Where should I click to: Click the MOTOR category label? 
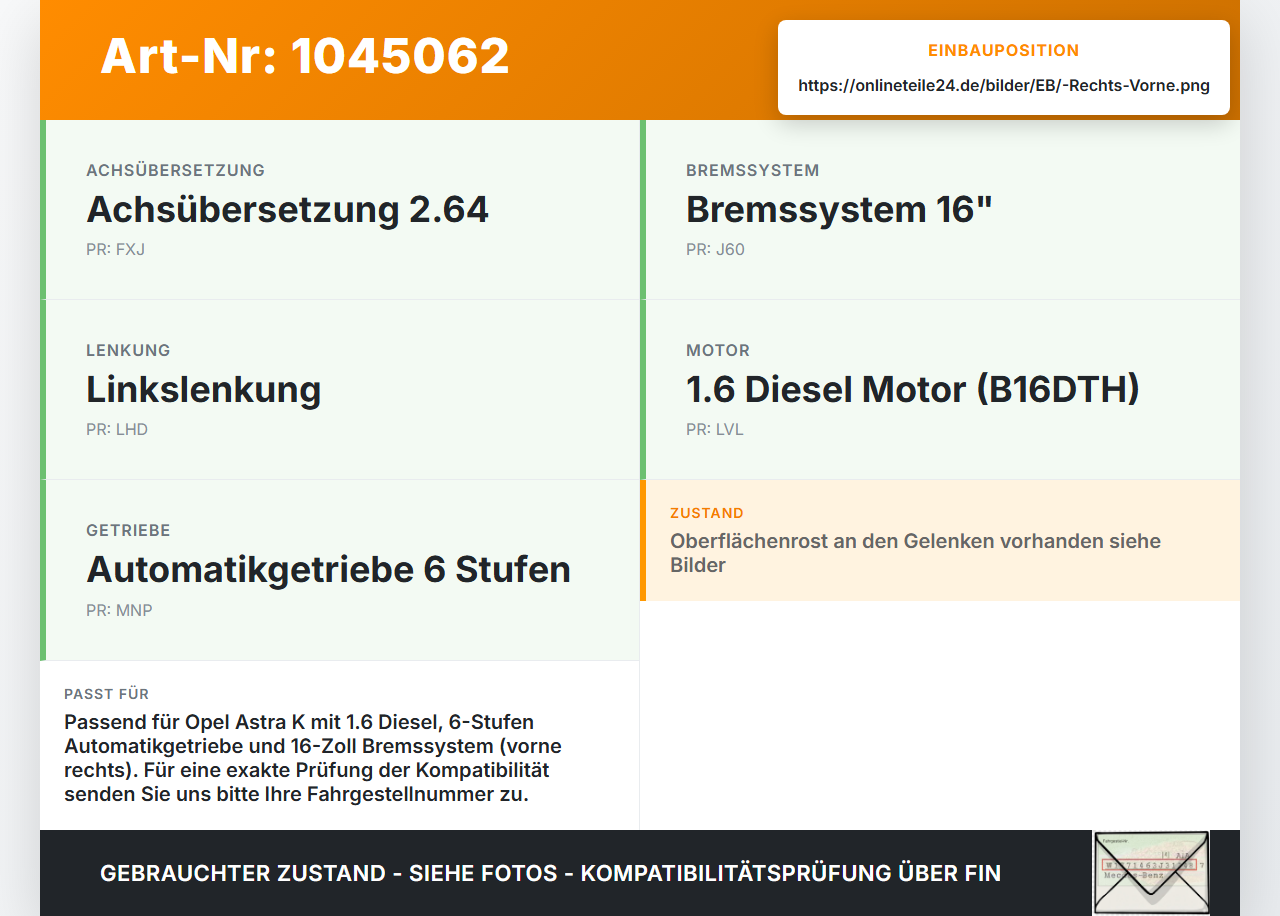click(718, 350)
